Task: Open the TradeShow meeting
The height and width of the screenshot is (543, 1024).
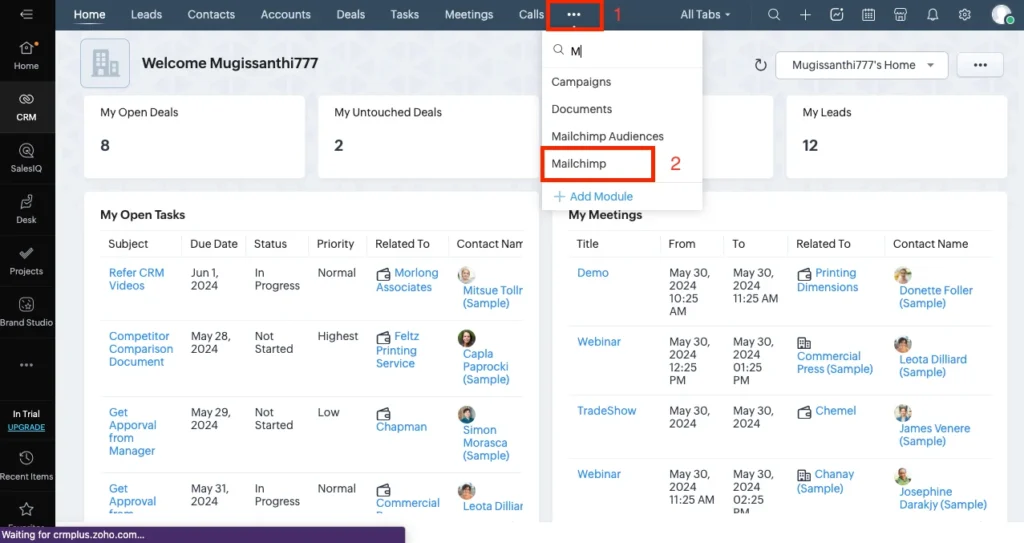Action: 606,411
